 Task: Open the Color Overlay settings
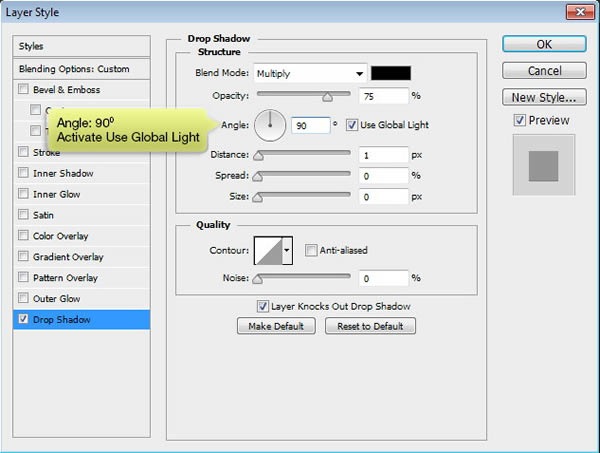[x=60, y=236]
